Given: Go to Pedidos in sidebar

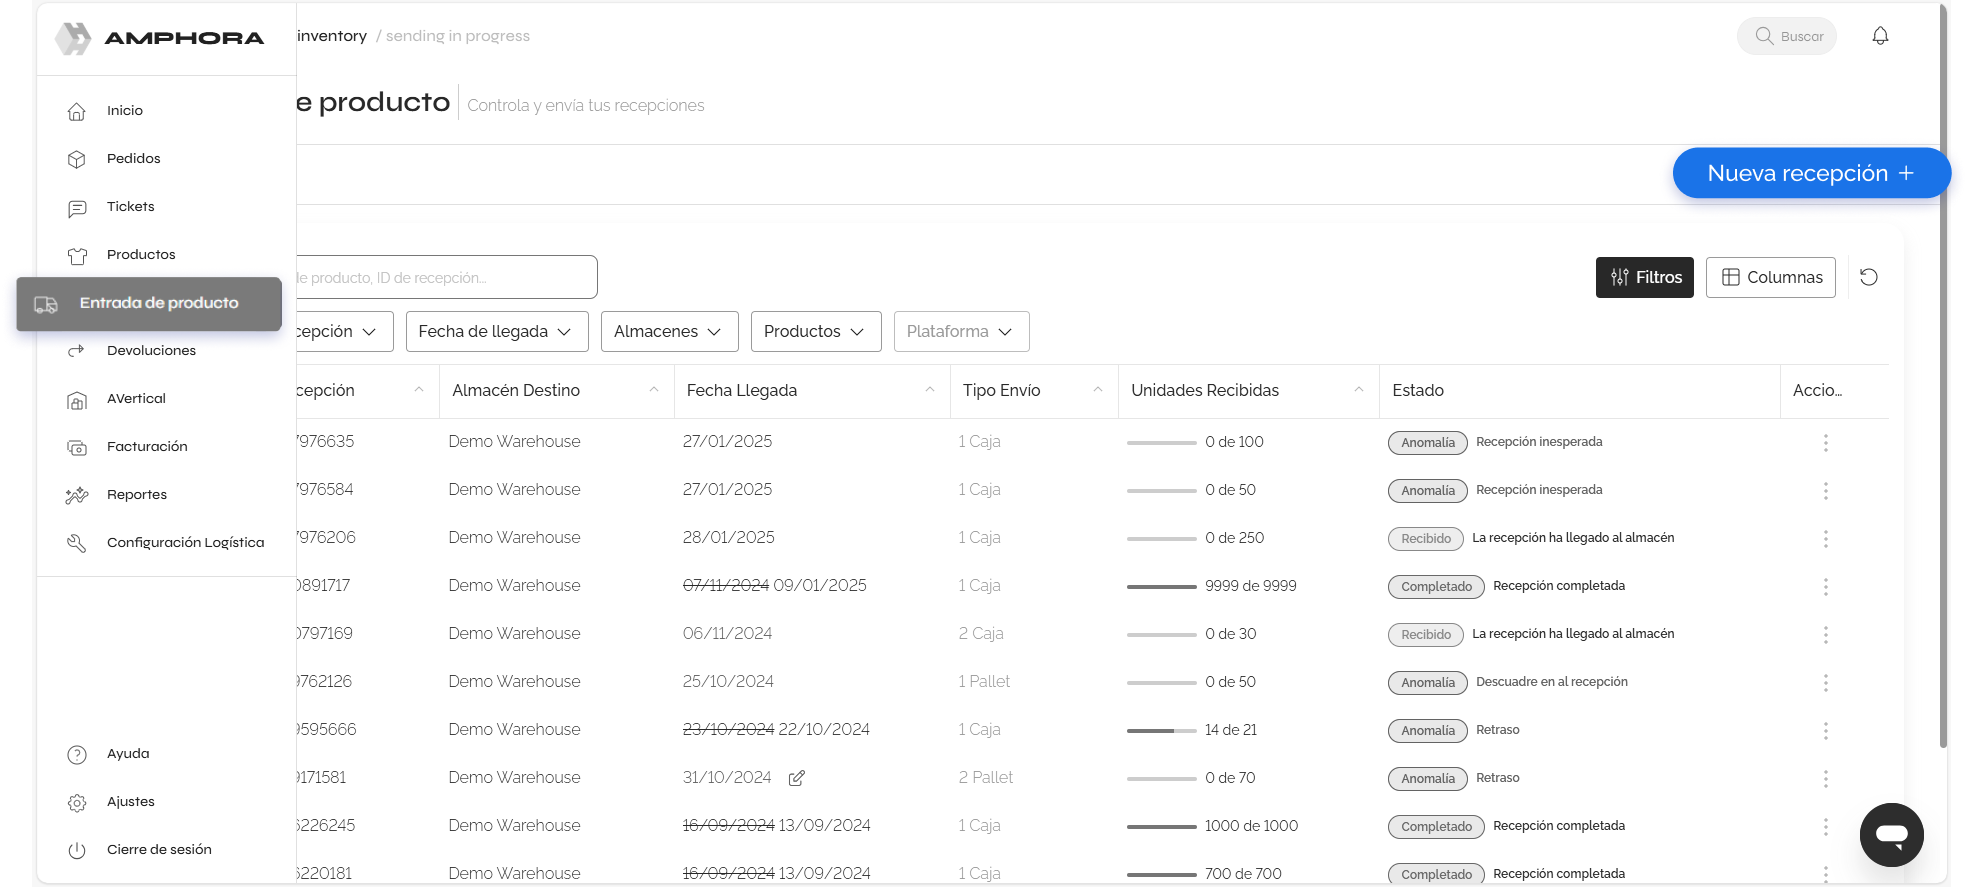Looking at the screenshot, I should coord(133,158).
